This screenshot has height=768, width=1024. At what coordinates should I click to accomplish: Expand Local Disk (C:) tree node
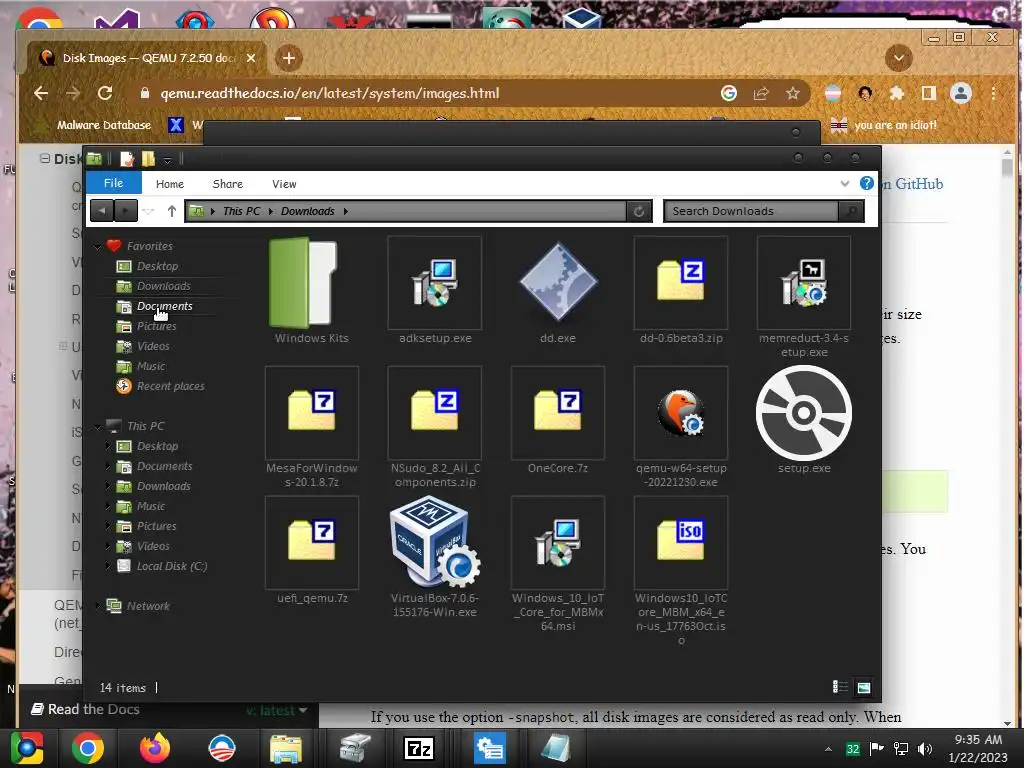[108, 566]
